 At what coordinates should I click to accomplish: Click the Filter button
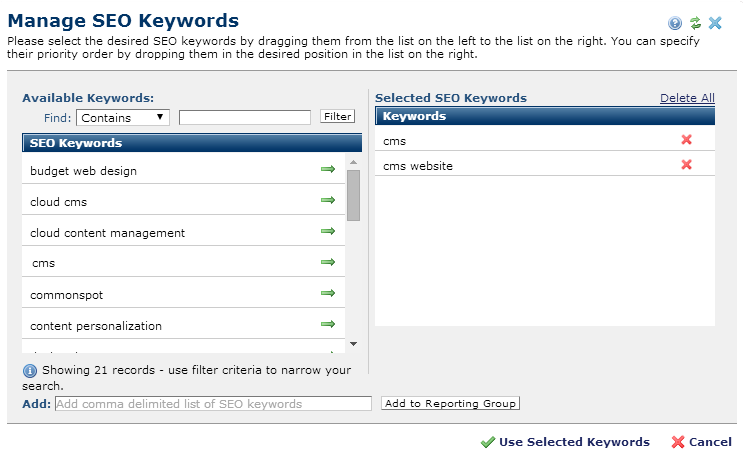(x=337, y=117)
